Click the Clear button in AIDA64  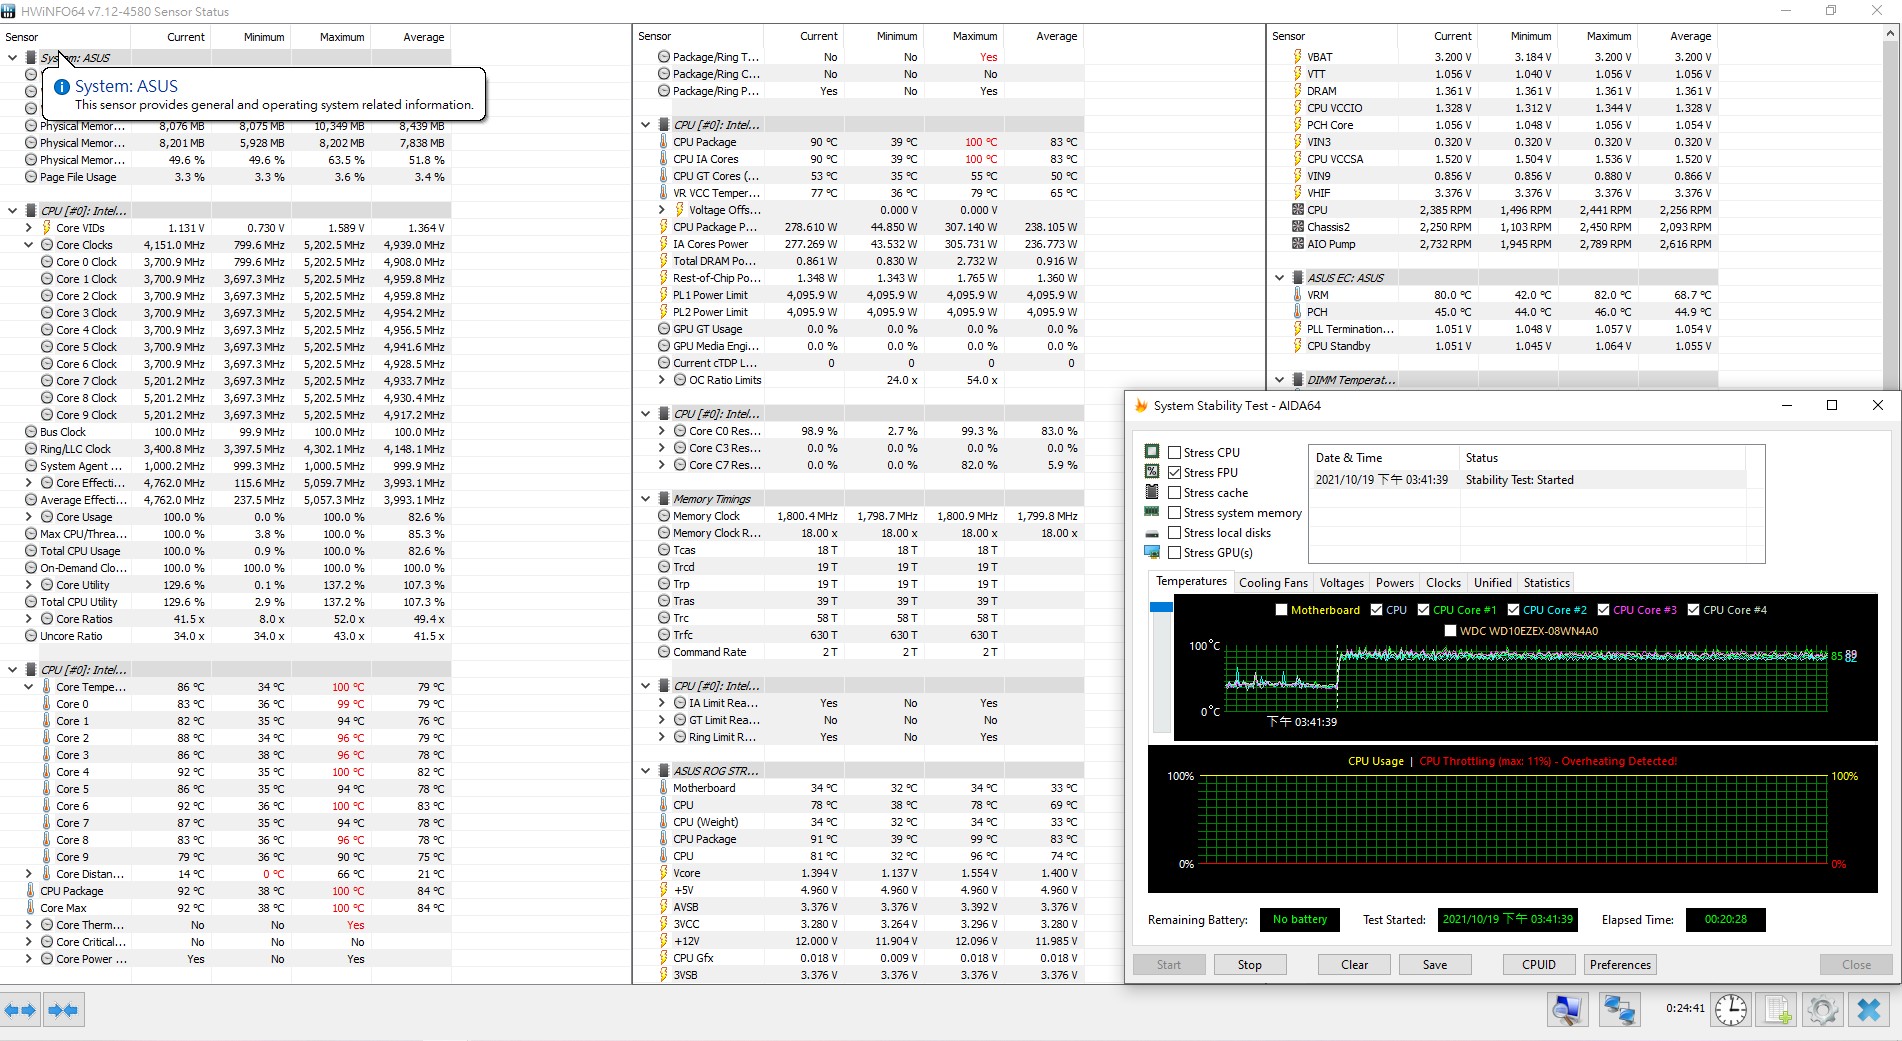tap(1354, 965)
